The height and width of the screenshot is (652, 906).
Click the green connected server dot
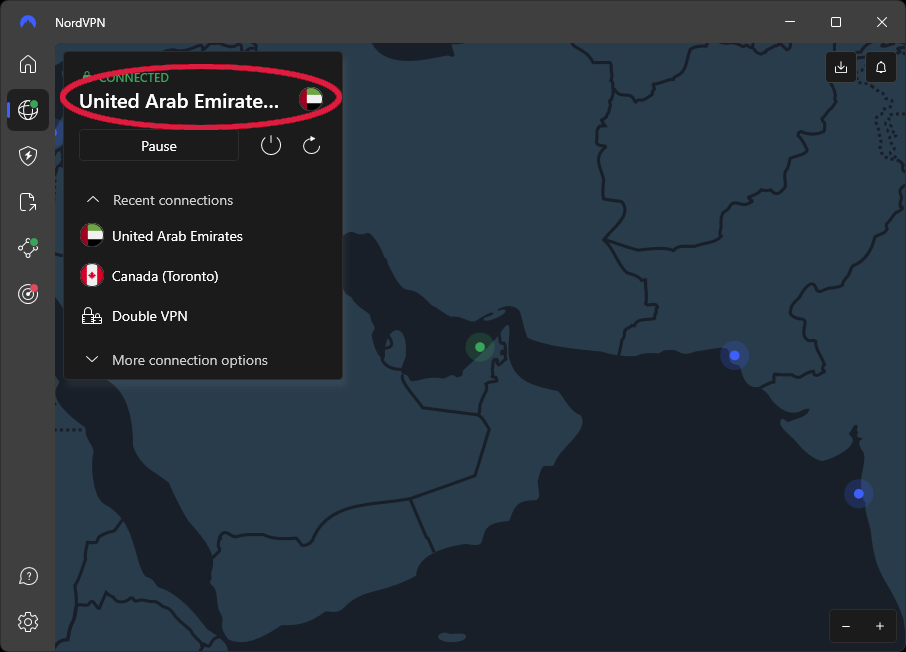pos(480,347)
